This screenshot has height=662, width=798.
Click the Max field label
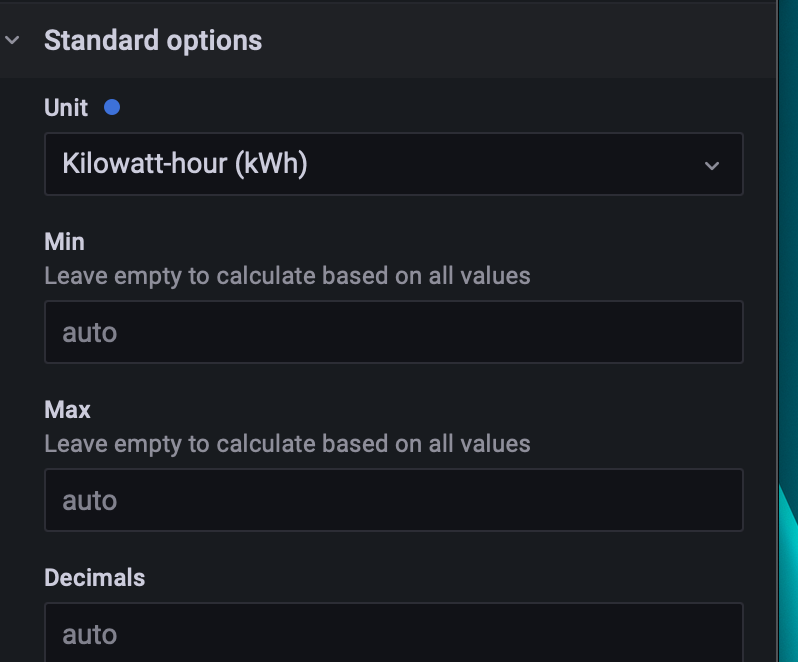pos(67,410)
